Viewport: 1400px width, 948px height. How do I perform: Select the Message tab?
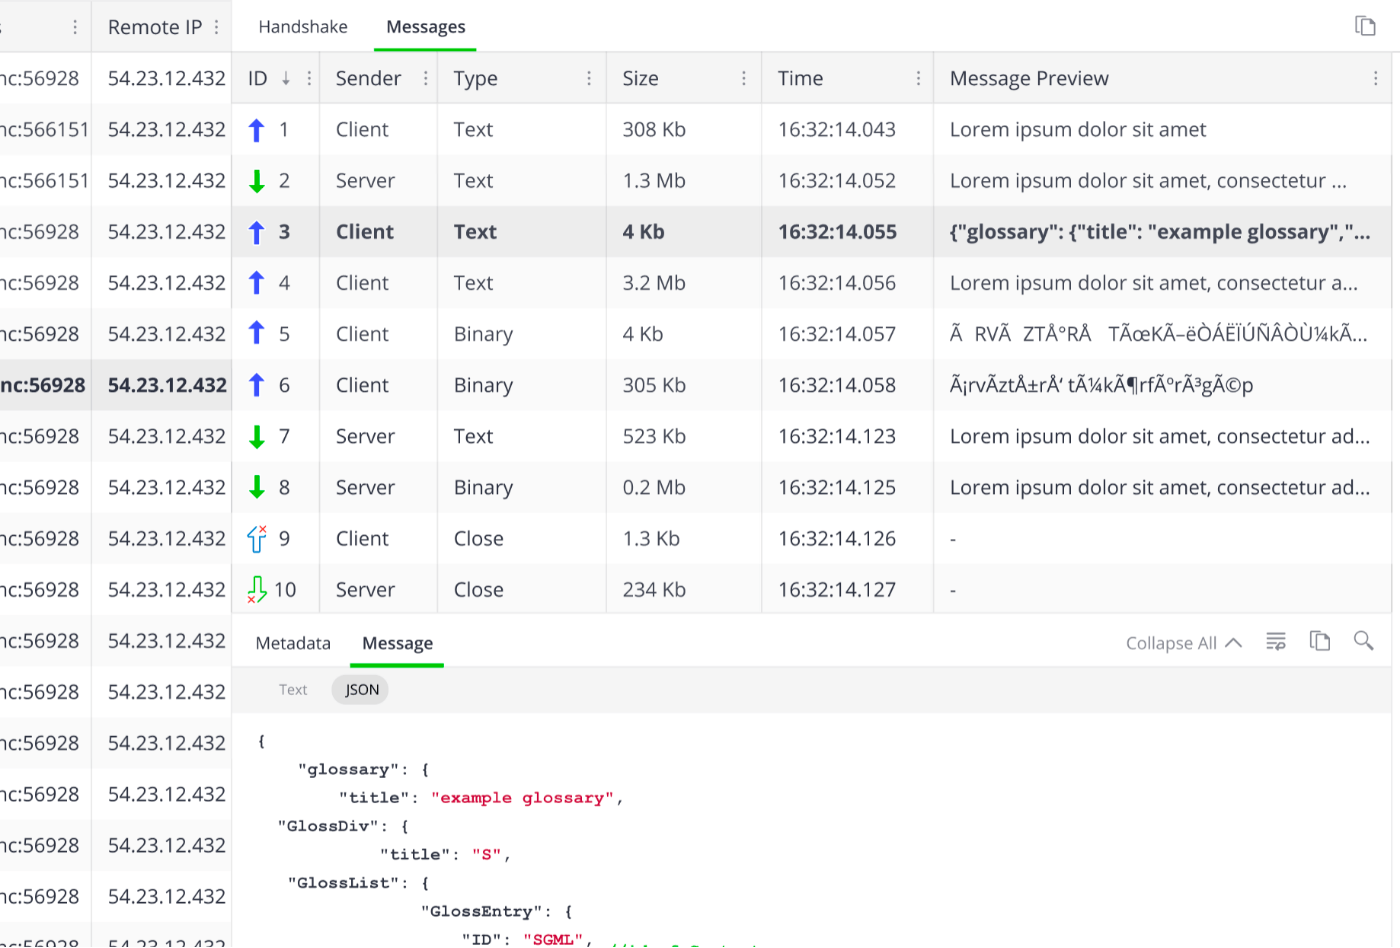pyautogui.click(x=397, y=643)
